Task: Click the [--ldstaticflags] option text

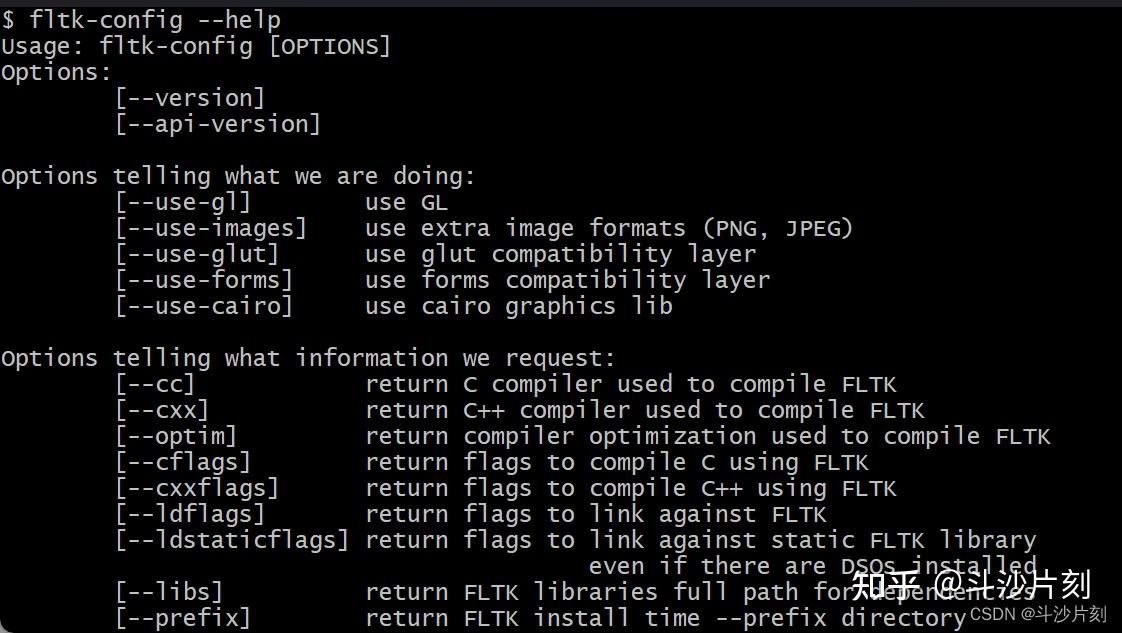Action: tap(232, 540)
